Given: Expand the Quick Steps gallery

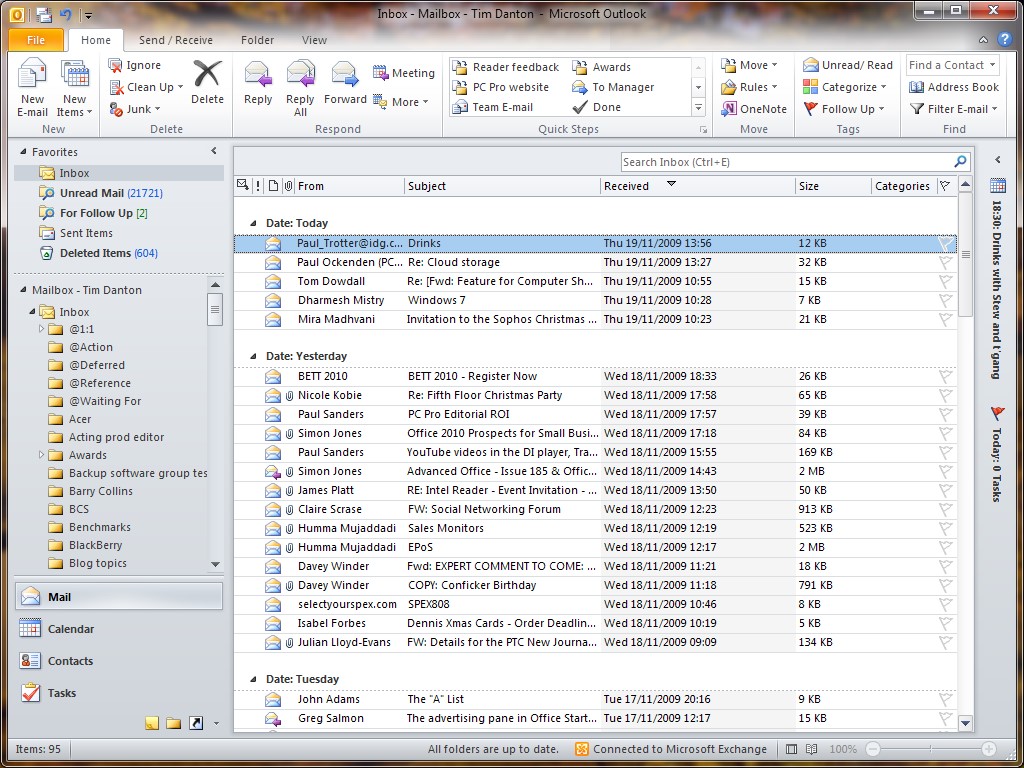Looking at the screenshot, I should [x=698, y=107].
